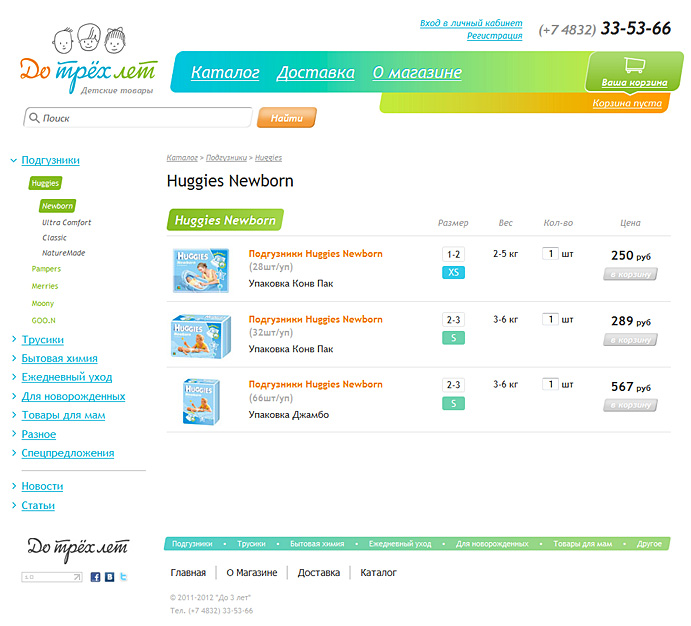The height and width of the screenshot is (626, 691).
Task: Open Бытовая химия in the green footer bar
Action: pyautogui.click(x=317, y=544)
